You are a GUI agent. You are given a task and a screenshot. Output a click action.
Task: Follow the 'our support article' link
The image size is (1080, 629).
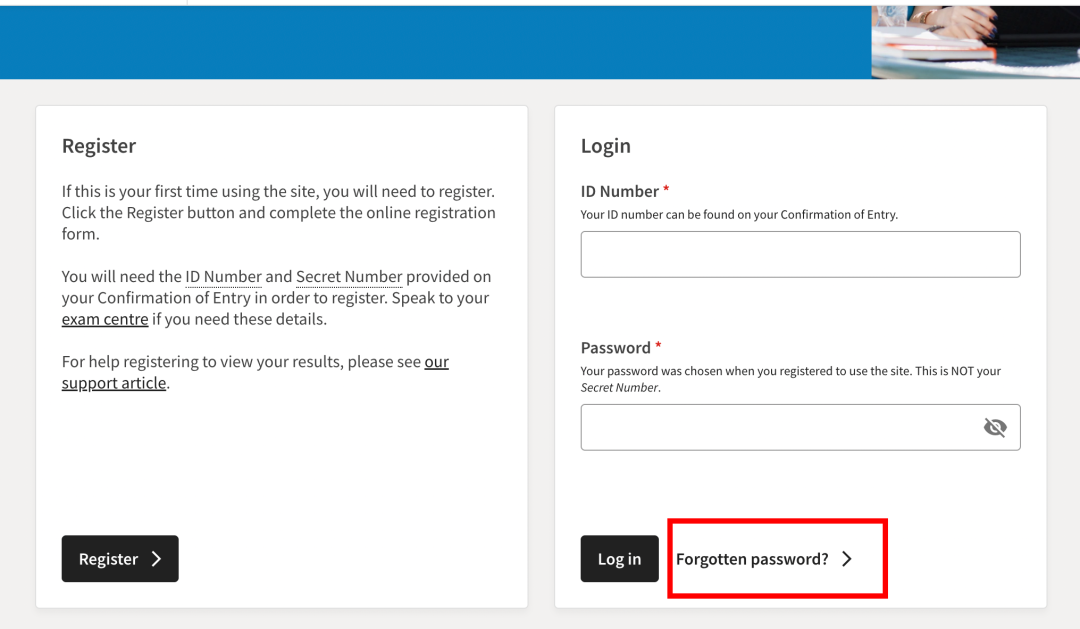(255, 372)
